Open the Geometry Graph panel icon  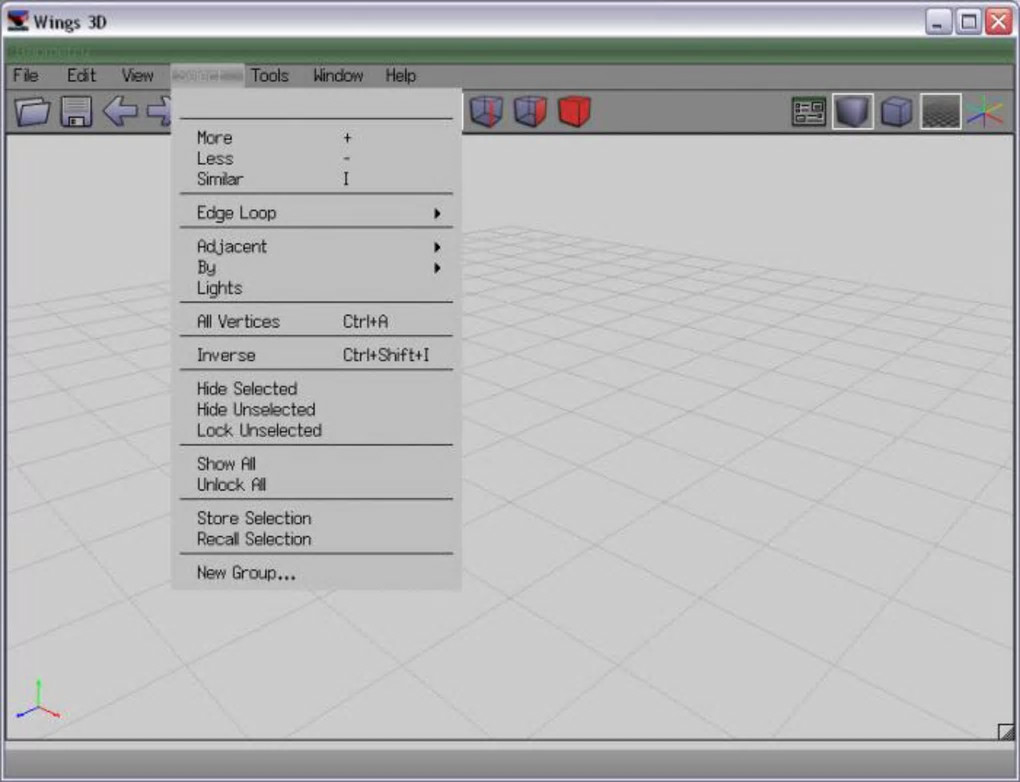click(x=809, y=112)
